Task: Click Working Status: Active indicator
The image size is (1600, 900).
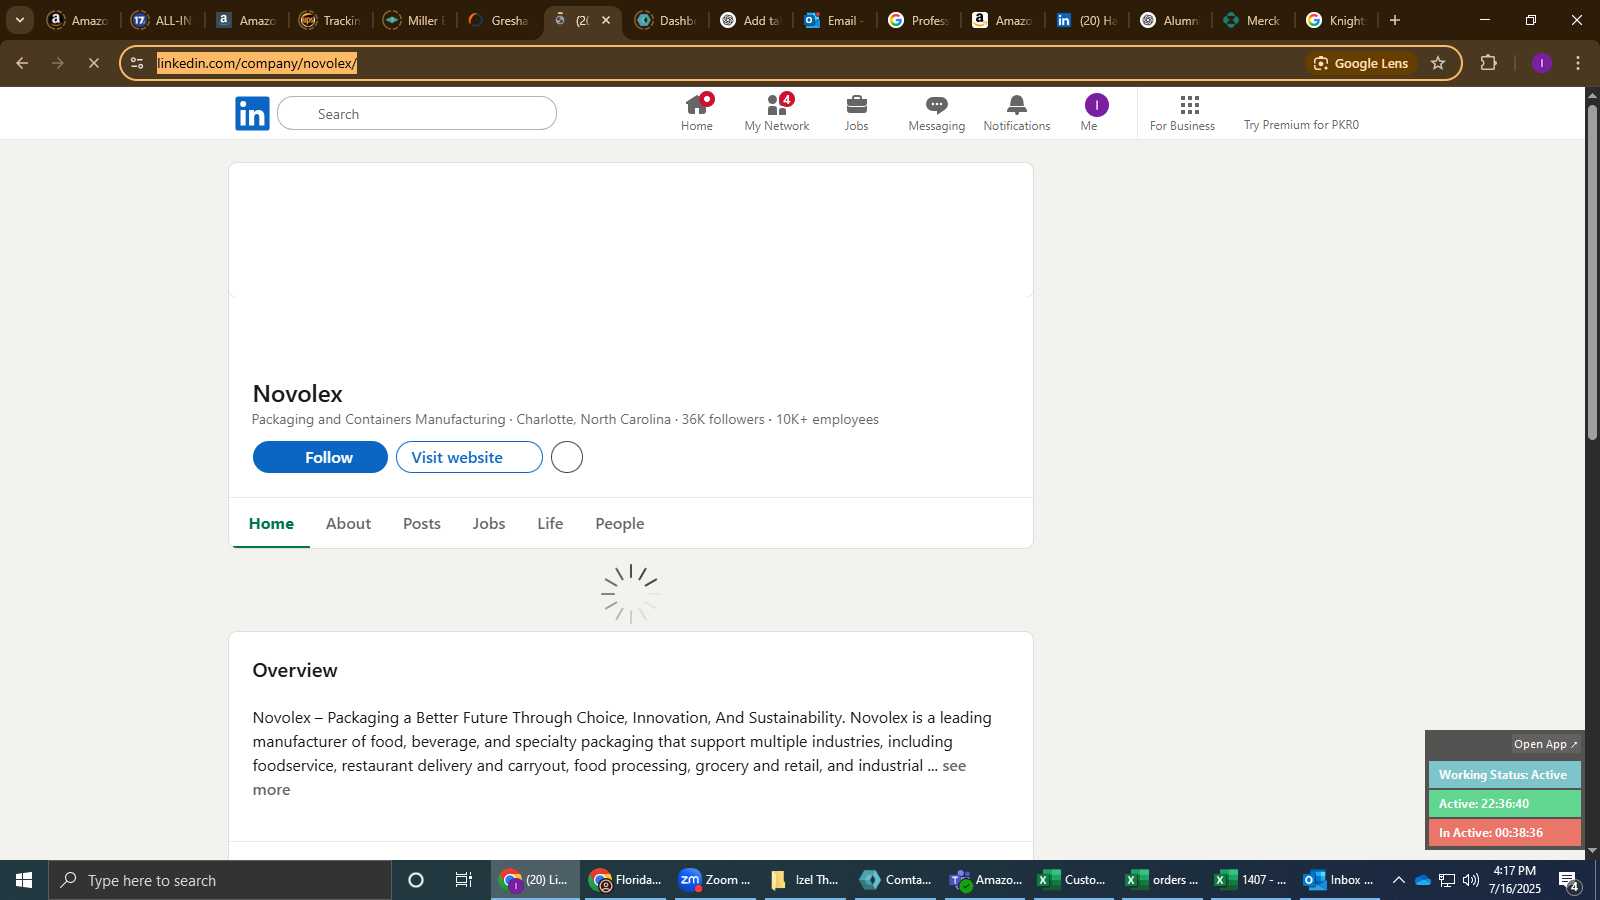Action: point(1504,775)
